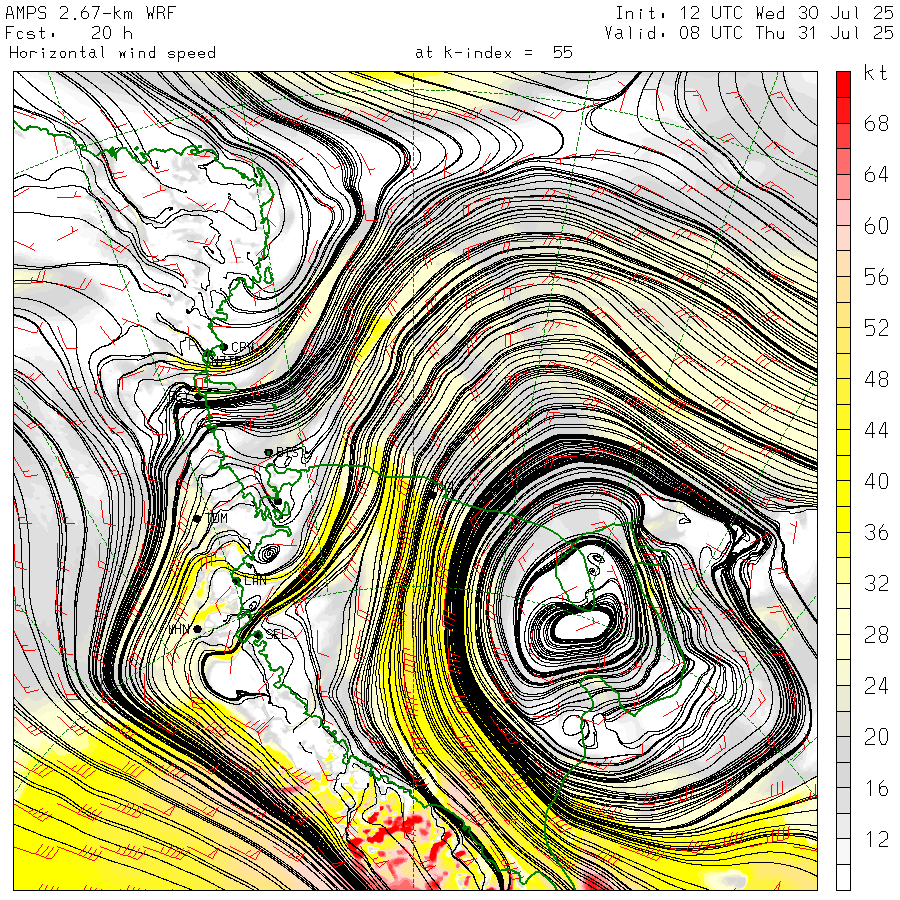Image resolution: width=900 pixels, height=900 pixels.
Task: Click the 48 value on the color scale
Action: [876, 379]
